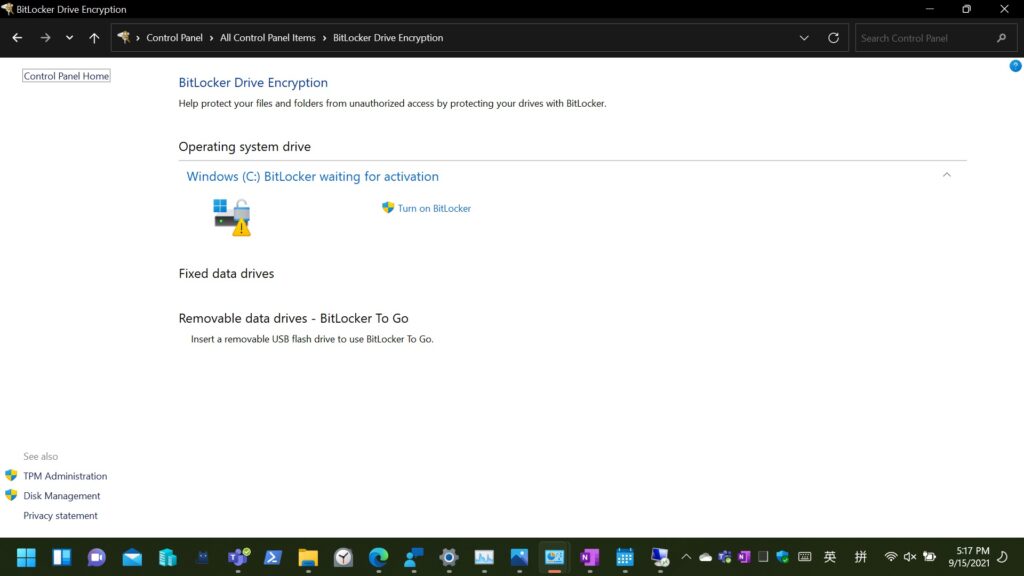Select All Control Panel Items breadcrumb
1024x576 pixels.
267,38
